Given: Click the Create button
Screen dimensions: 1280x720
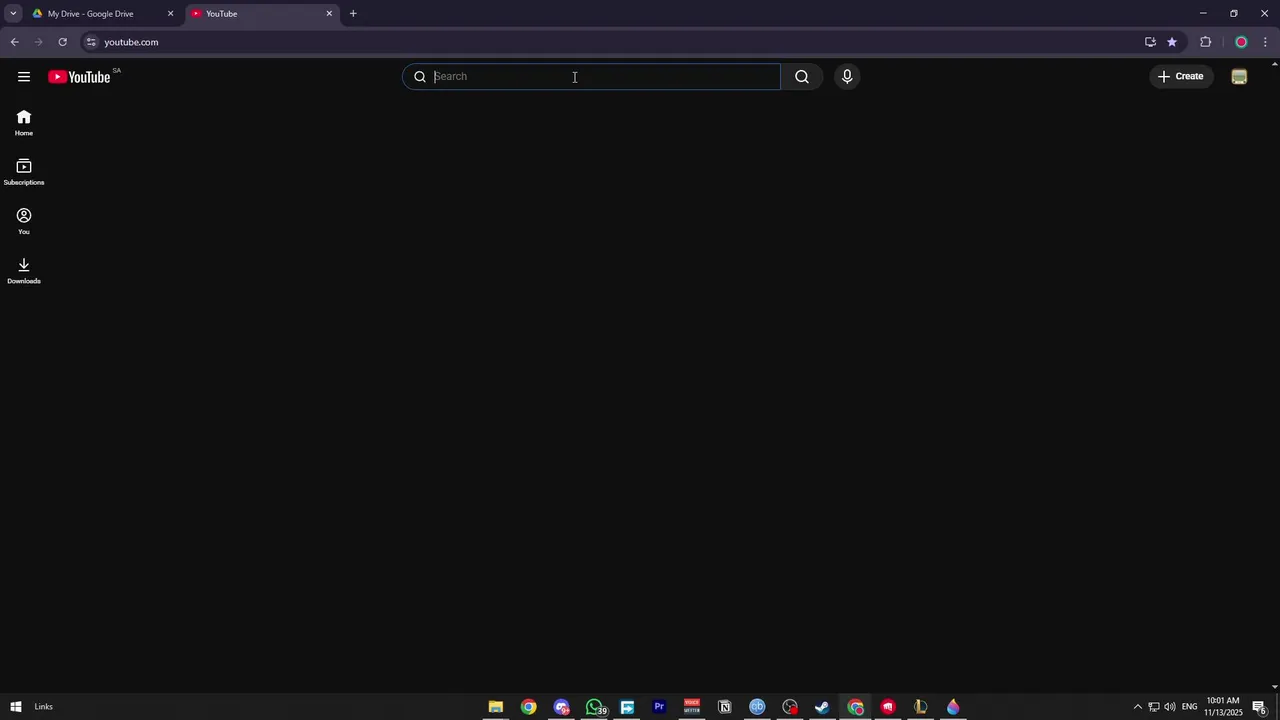Looking at the screenshot, I should click(x=1180, y=77).
